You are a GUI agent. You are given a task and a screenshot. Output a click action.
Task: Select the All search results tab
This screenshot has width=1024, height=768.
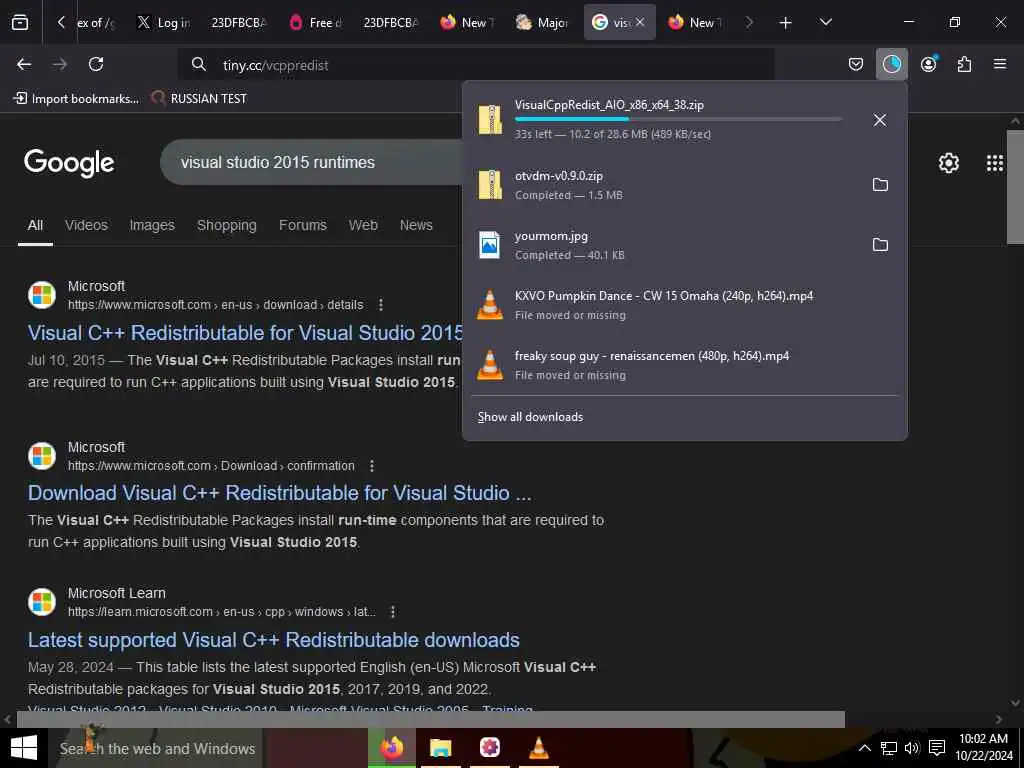coord(35,225)
